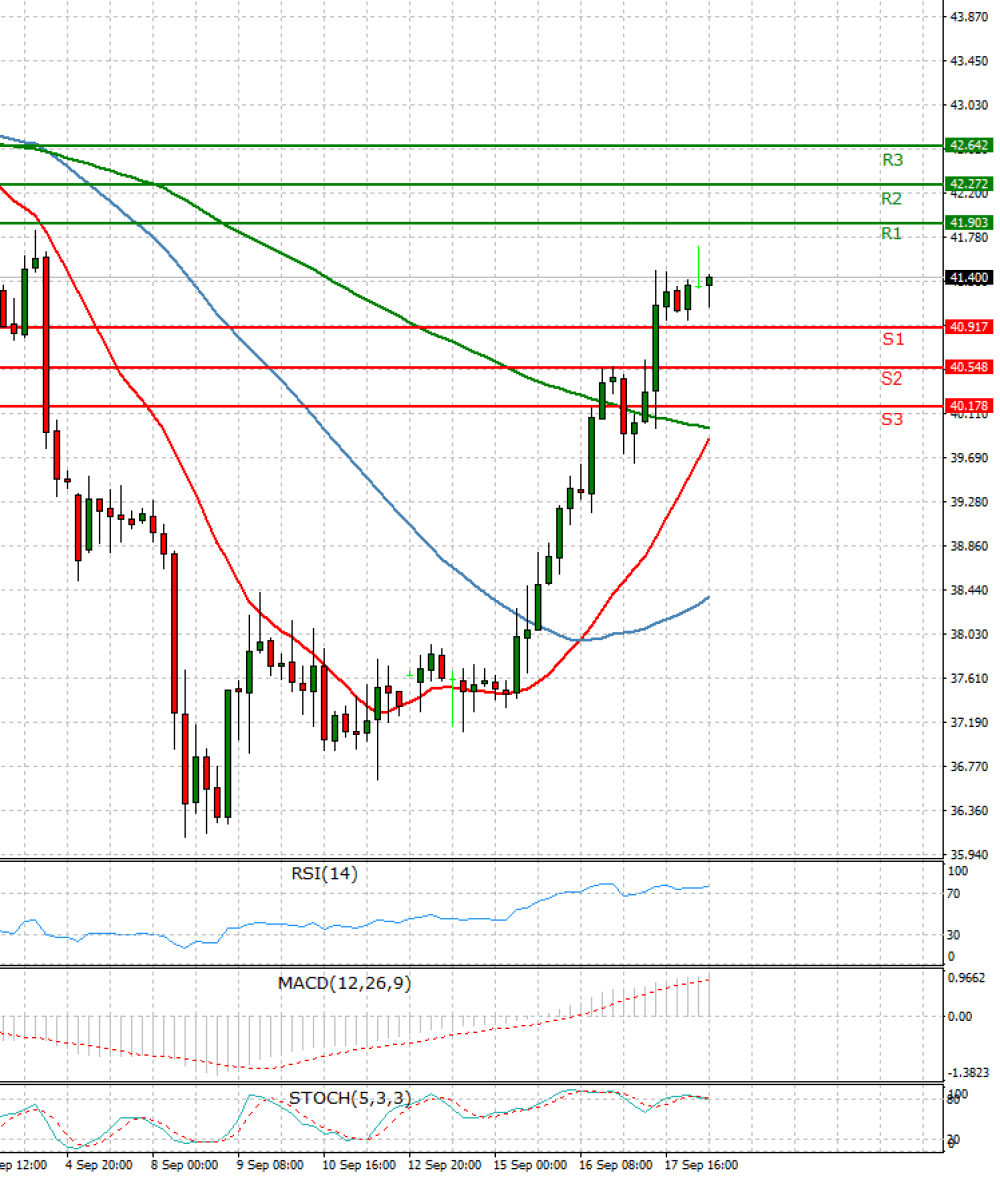1000x1180 pixels.
Task: Click the MACD(12,26,9) indicator title
Action: point(345,983)
